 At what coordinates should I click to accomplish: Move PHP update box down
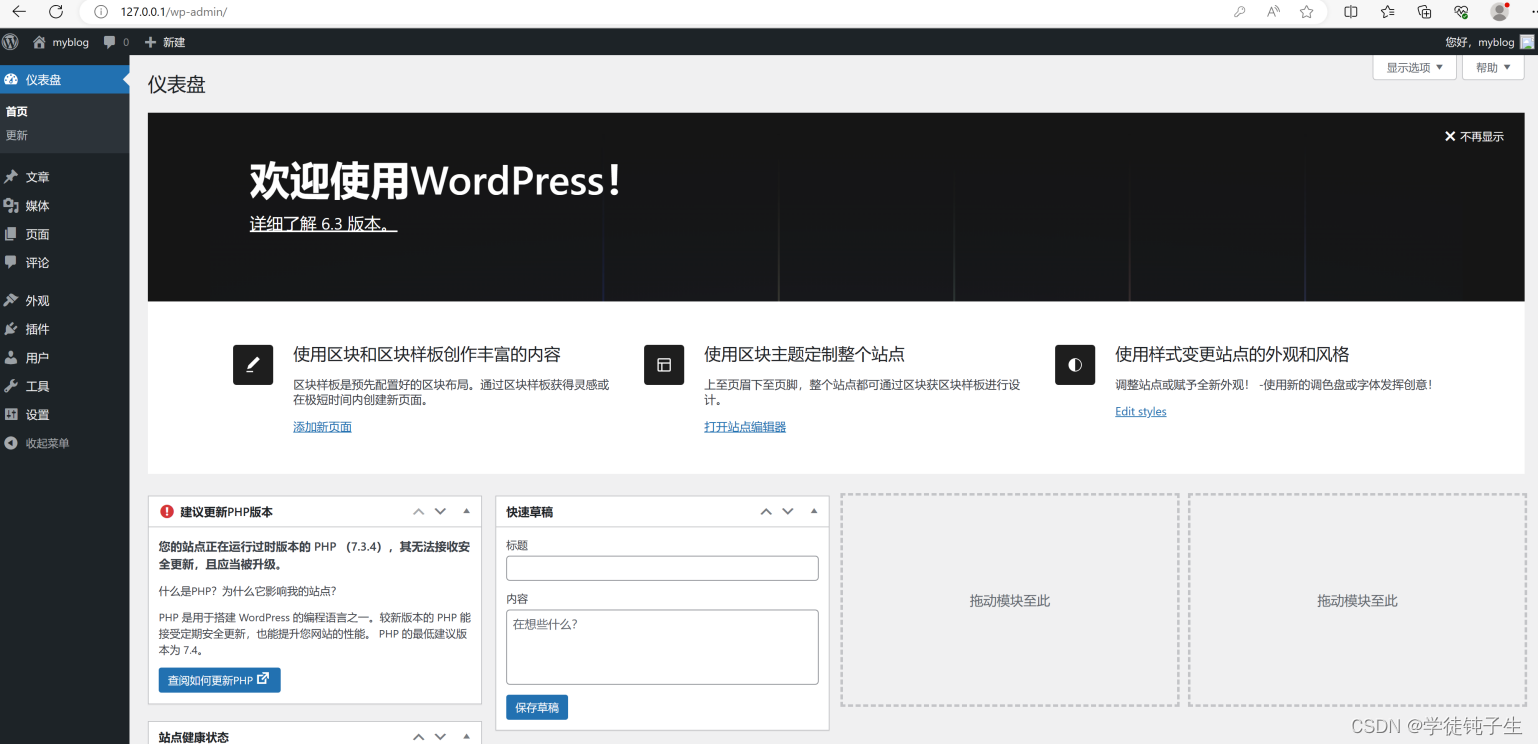click(440, 512)
